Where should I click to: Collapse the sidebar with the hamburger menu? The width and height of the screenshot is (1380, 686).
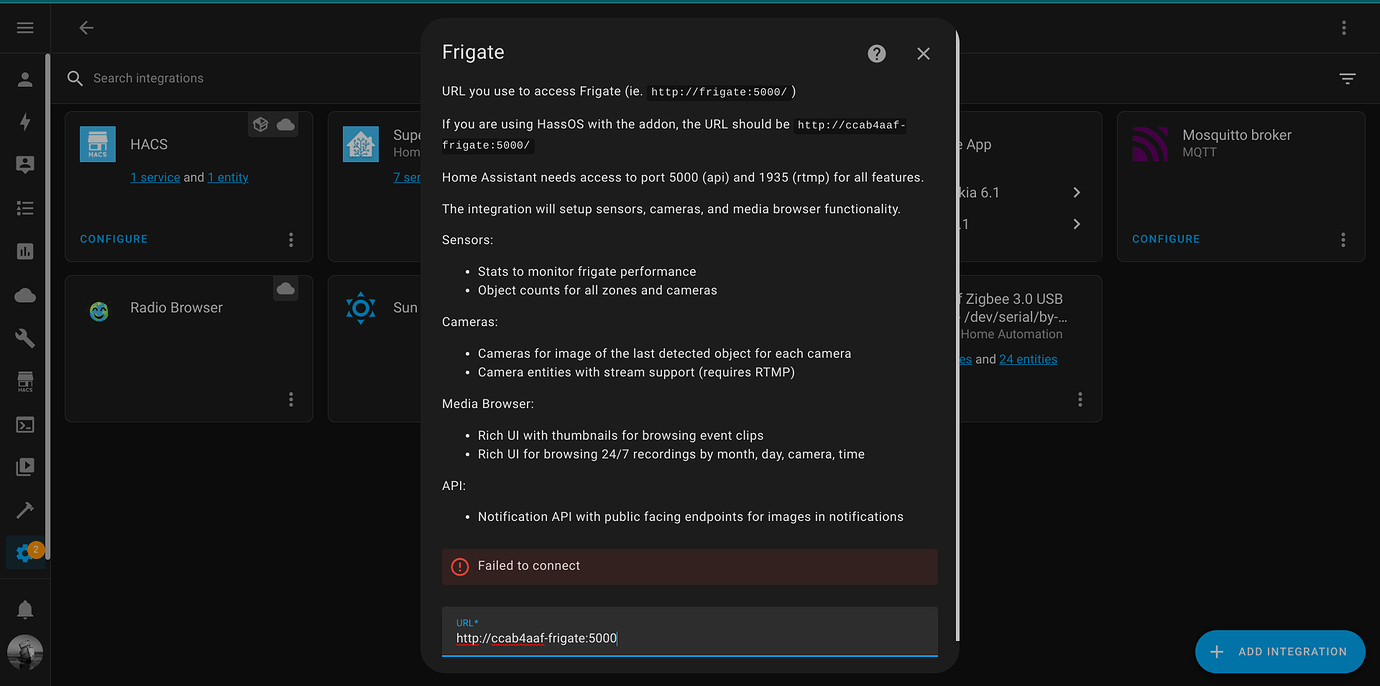point(25,27)
